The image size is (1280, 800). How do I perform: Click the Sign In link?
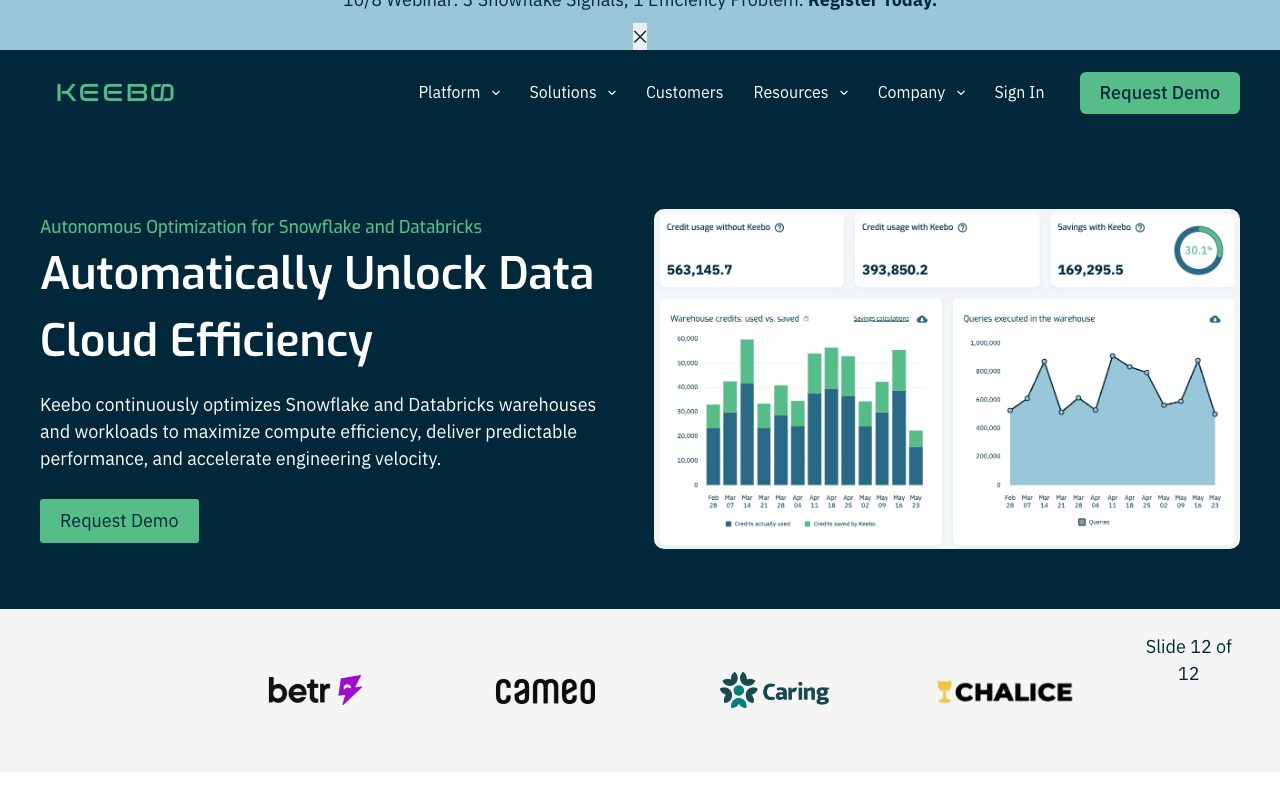click(1019, 93)
